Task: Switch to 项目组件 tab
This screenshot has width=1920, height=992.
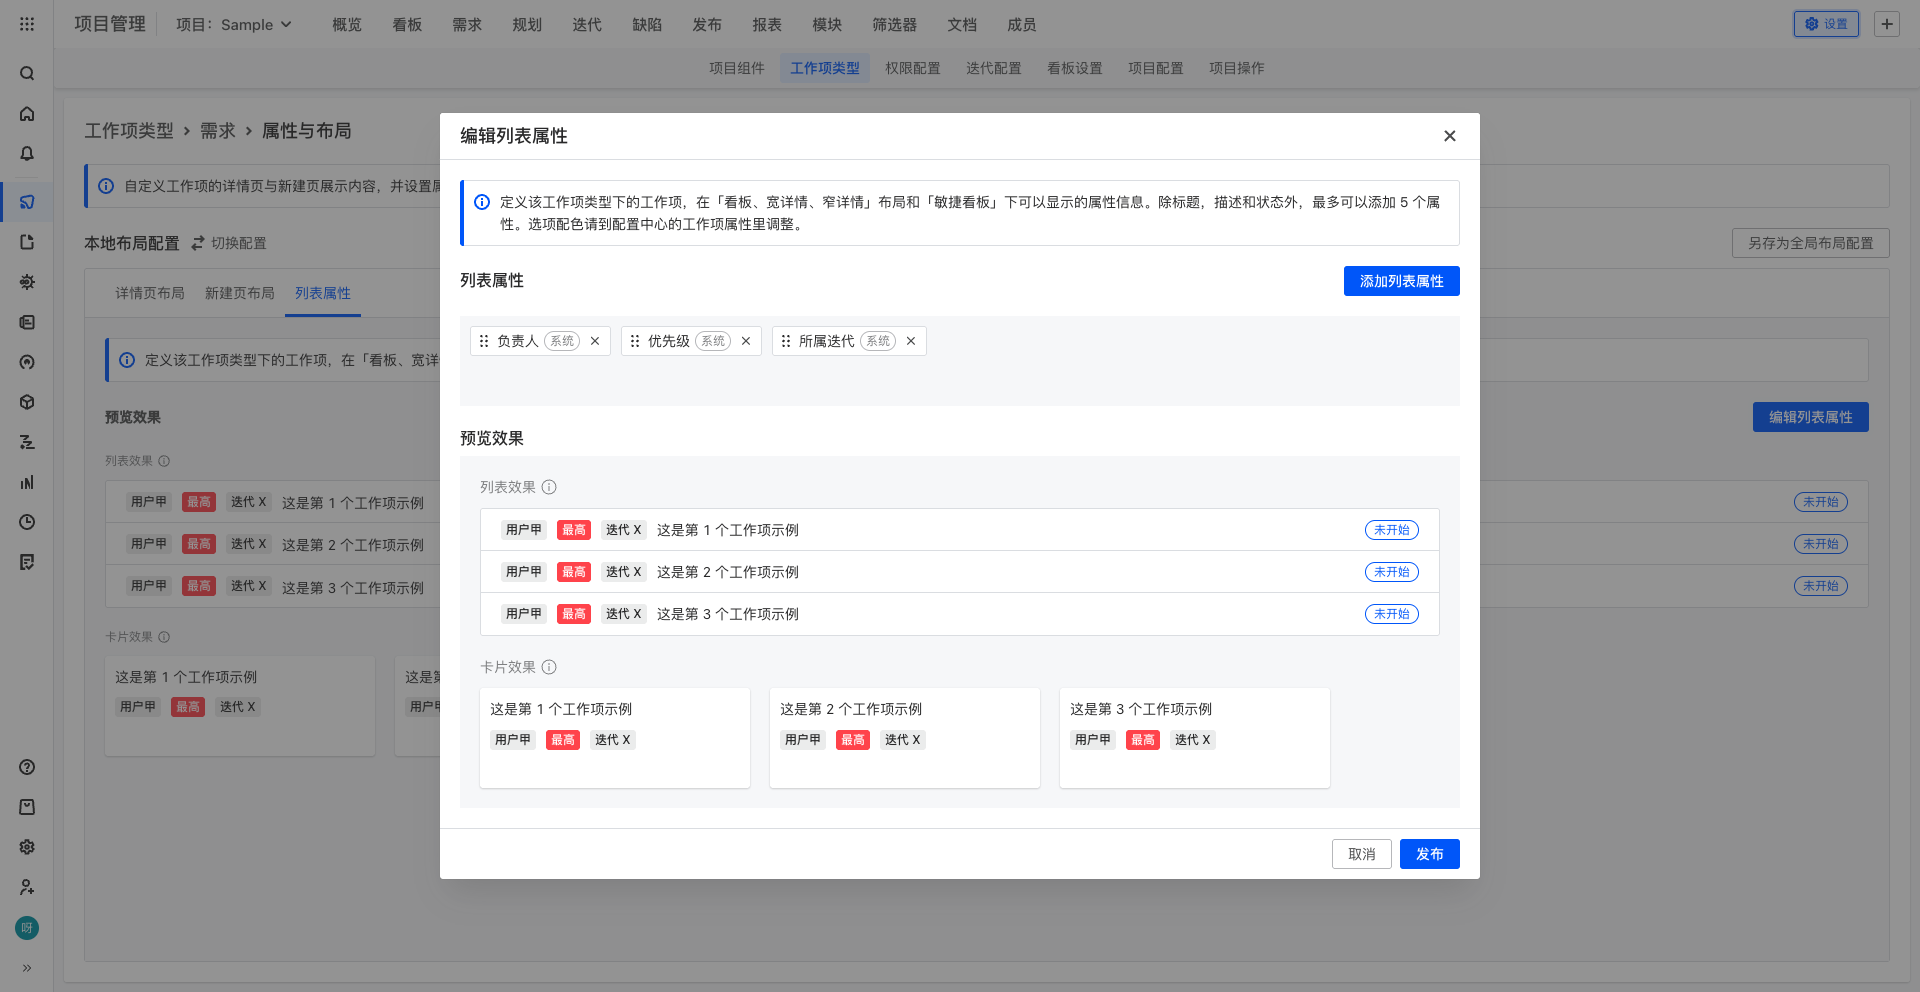Action: coord(737,68)
